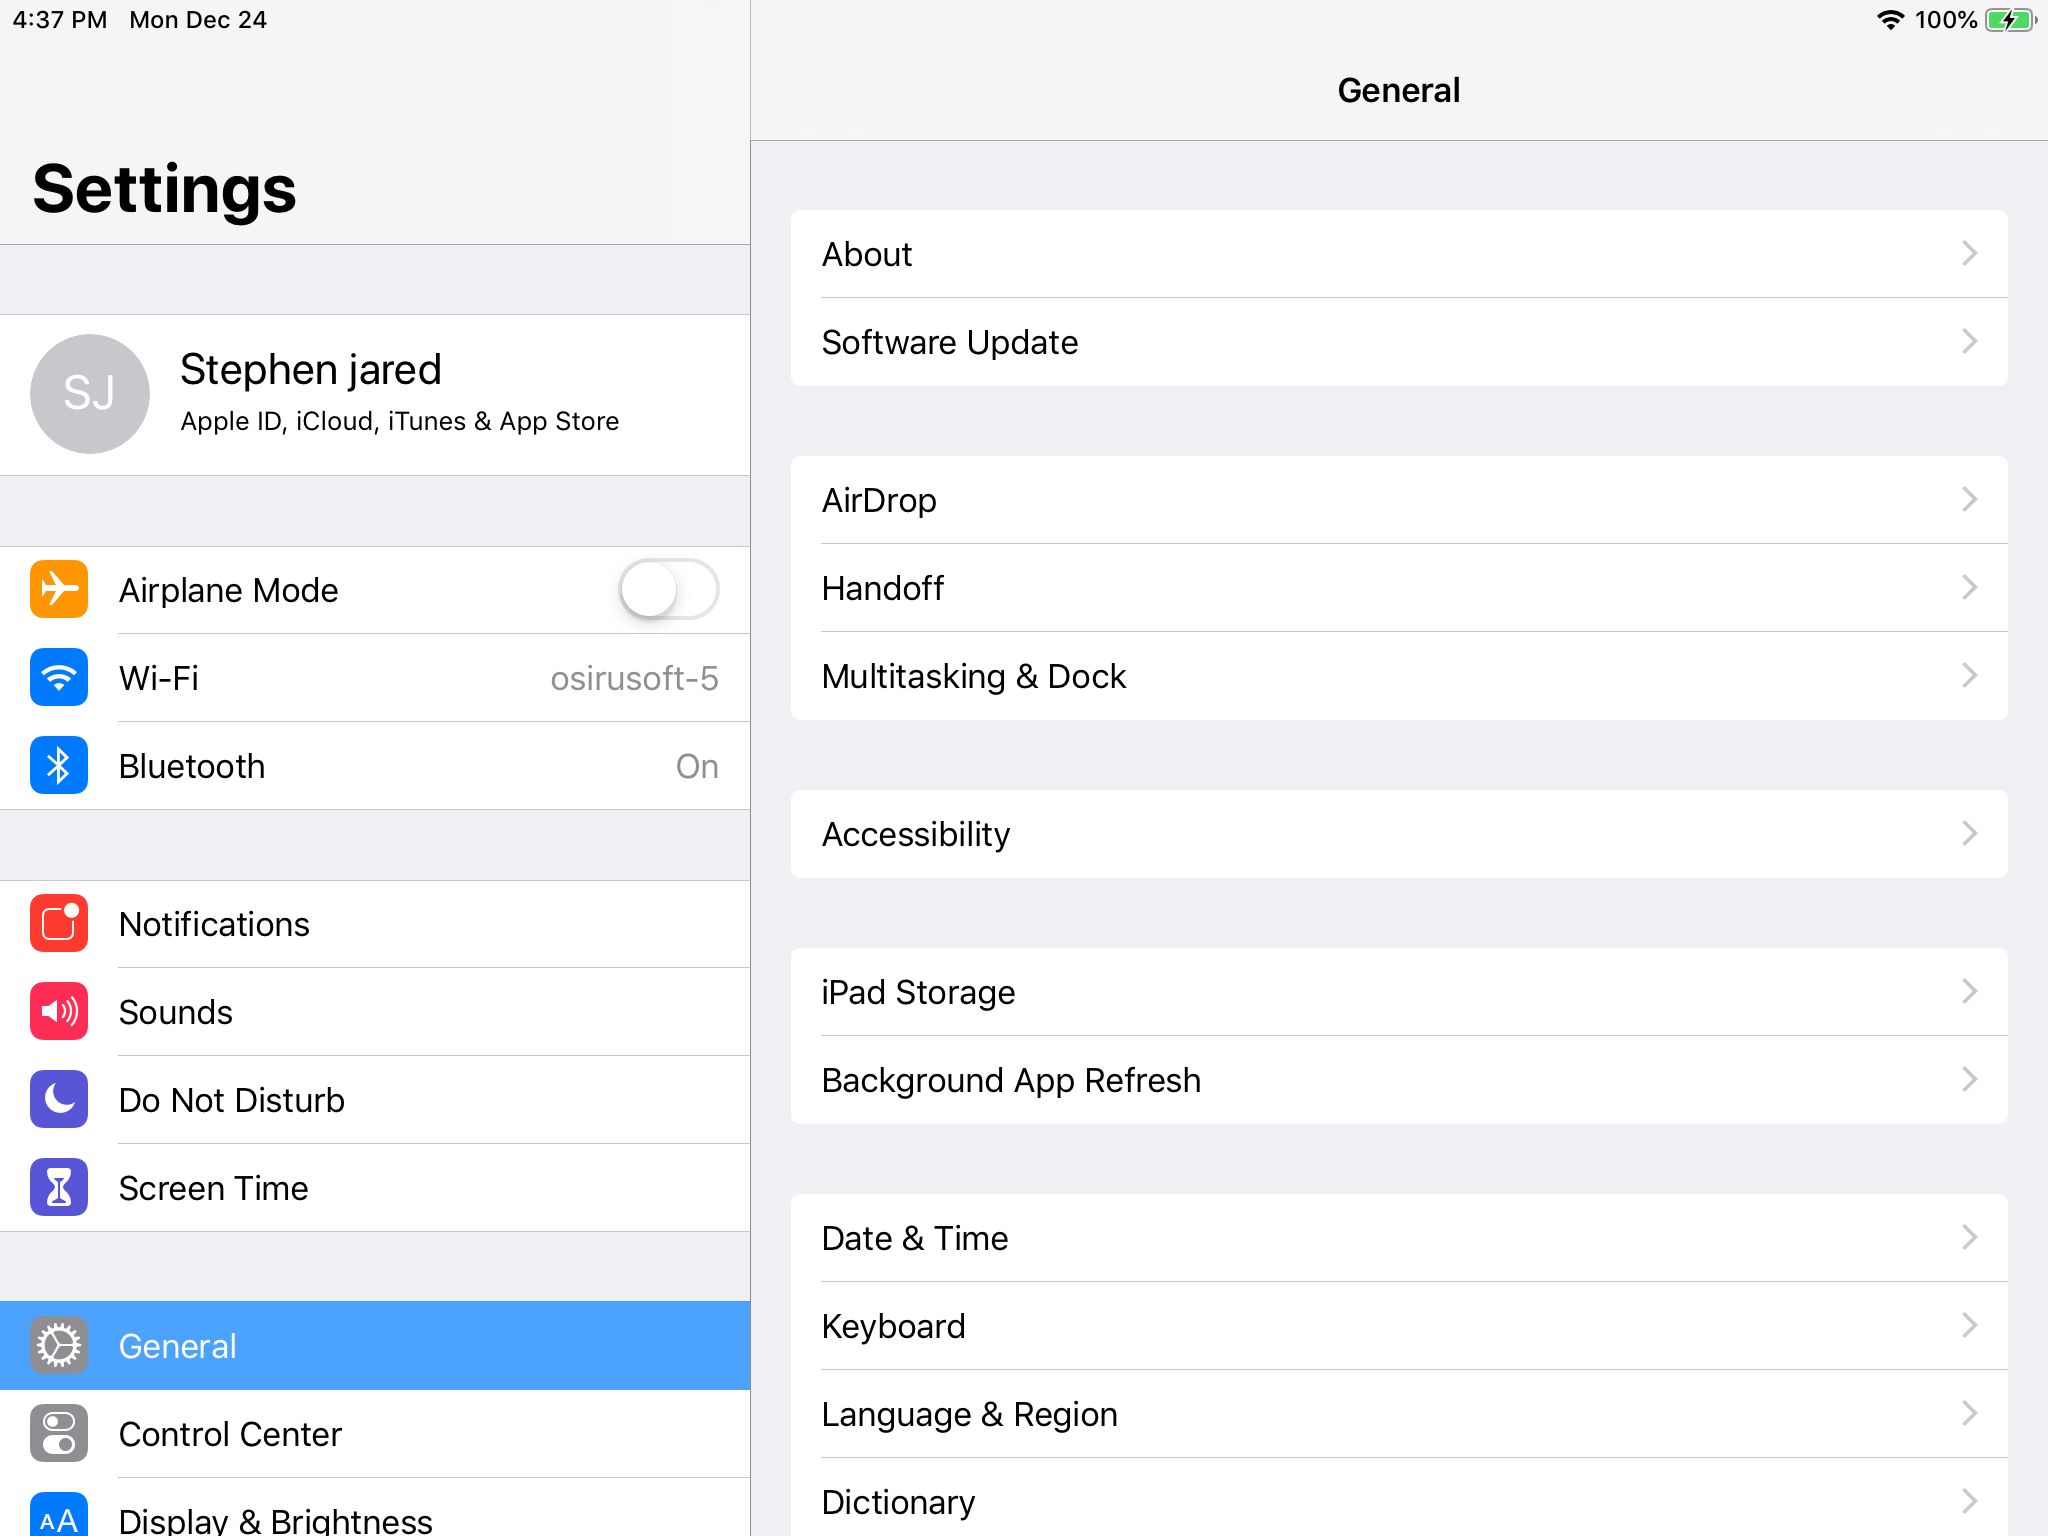Tap the red Notifications icon
The width and height of the screenshot is (2048, 1536).
click(x=59, y=923)
